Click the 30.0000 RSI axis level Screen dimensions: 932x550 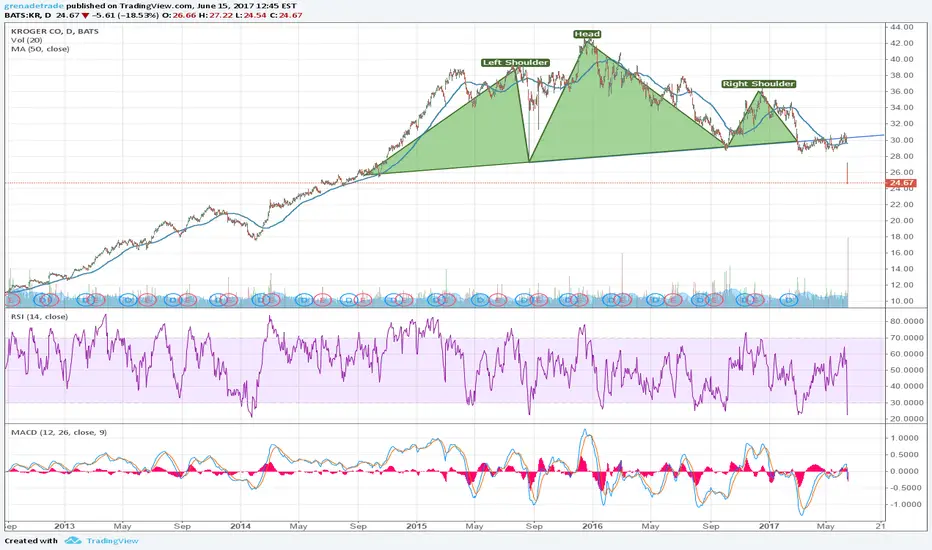tap(906, 403)
